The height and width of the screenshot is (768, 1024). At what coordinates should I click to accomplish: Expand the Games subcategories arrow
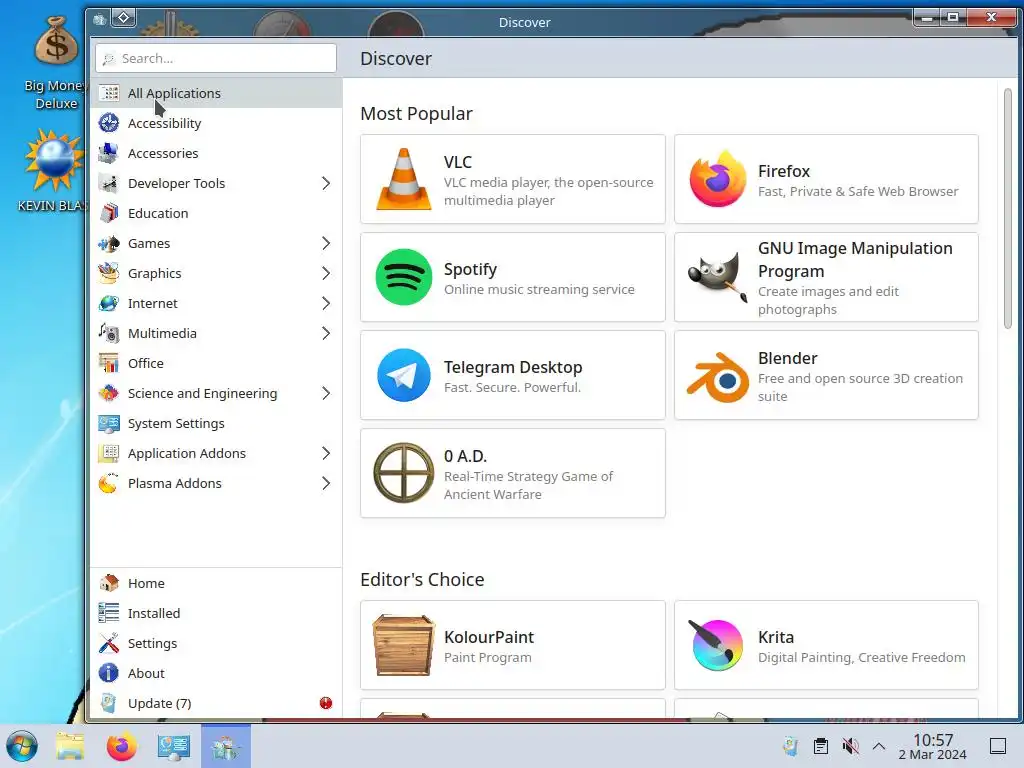tap(326, 243)
